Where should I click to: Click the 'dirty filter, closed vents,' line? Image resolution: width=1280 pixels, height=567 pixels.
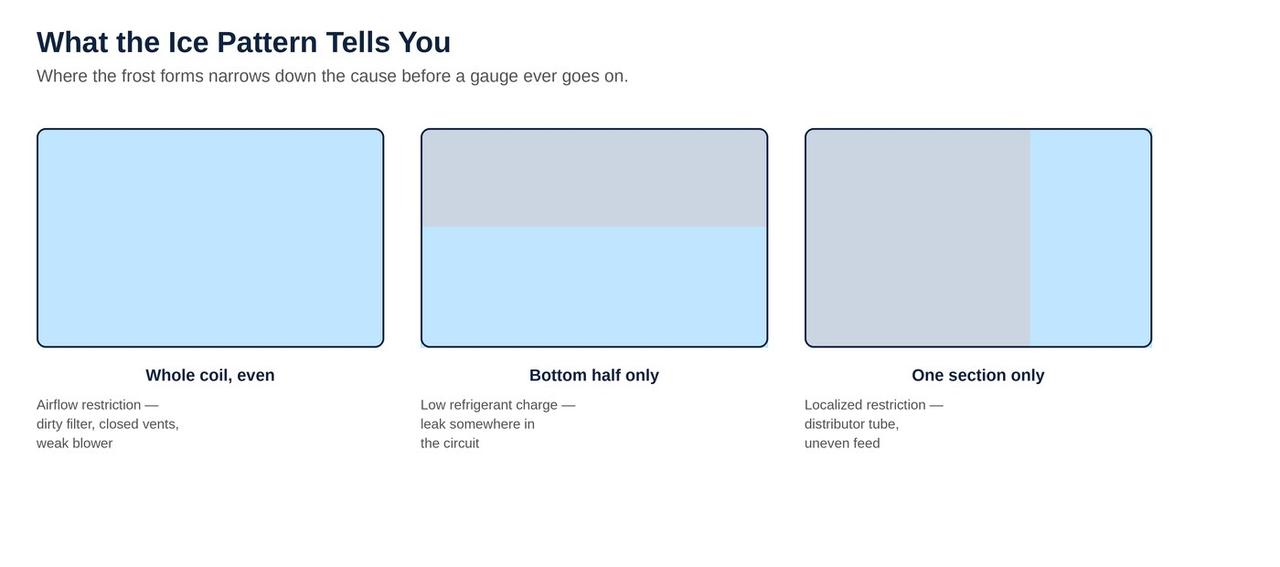[x=108, y=424]
